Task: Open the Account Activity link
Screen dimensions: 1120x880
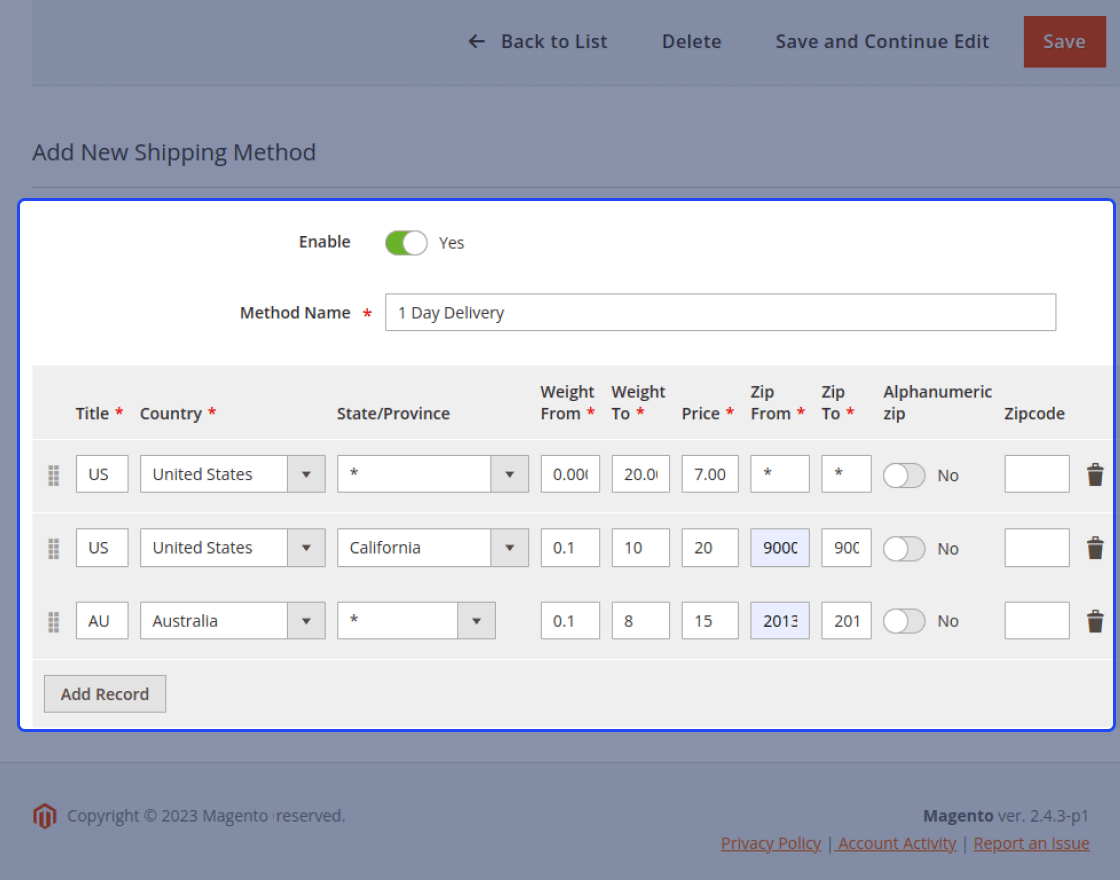Action: tap(896, 843)
